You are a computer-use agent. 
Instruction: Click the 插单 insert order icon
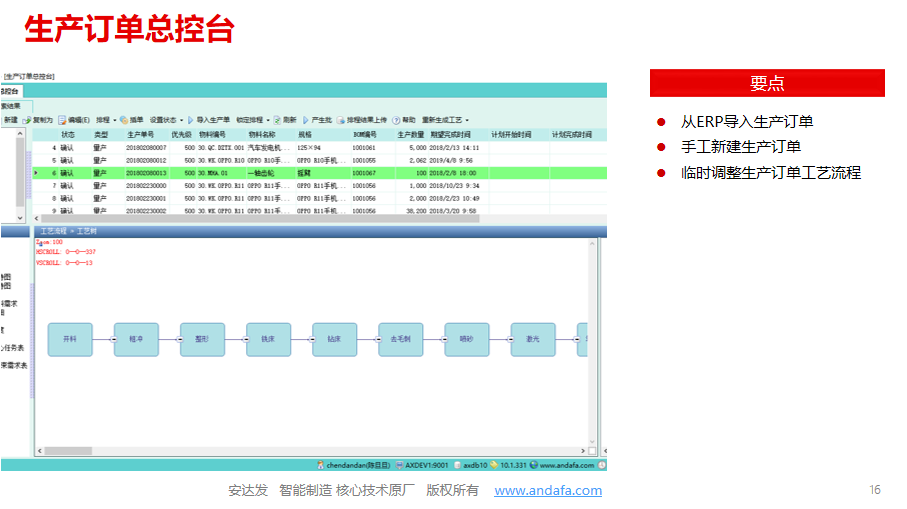124,120
